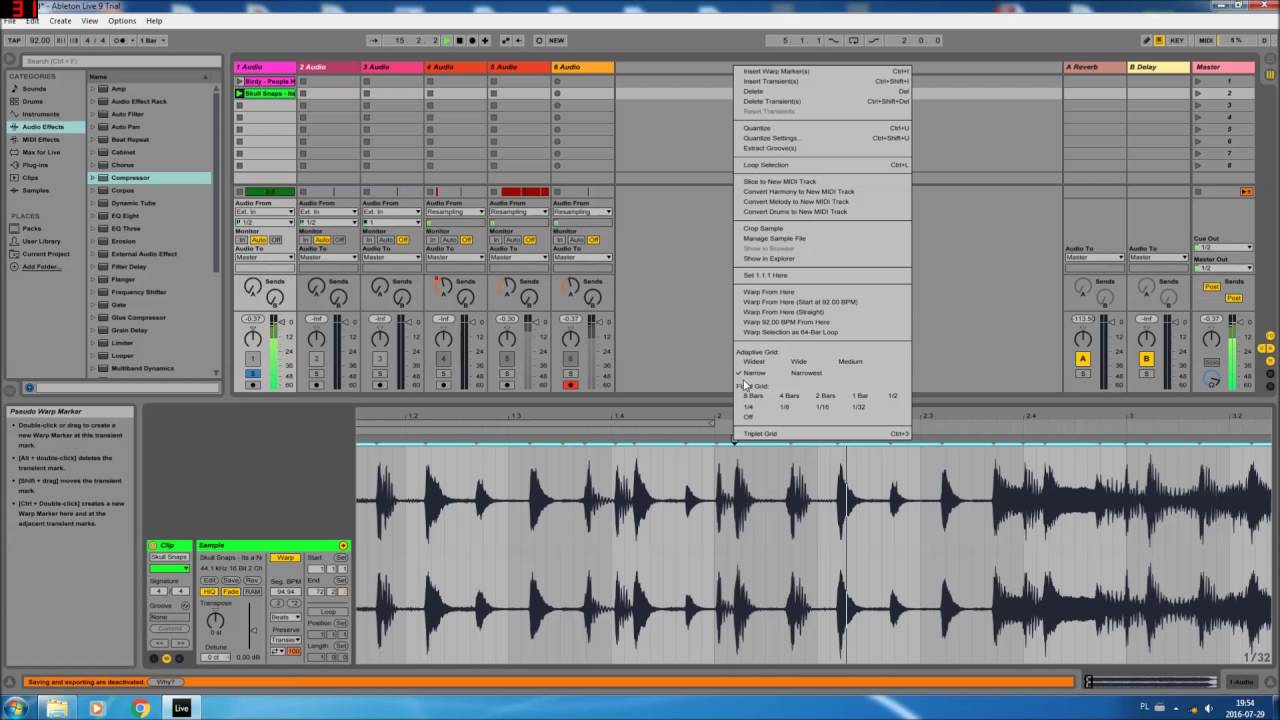Open A Reverb Audio To dropdown

1094,257
